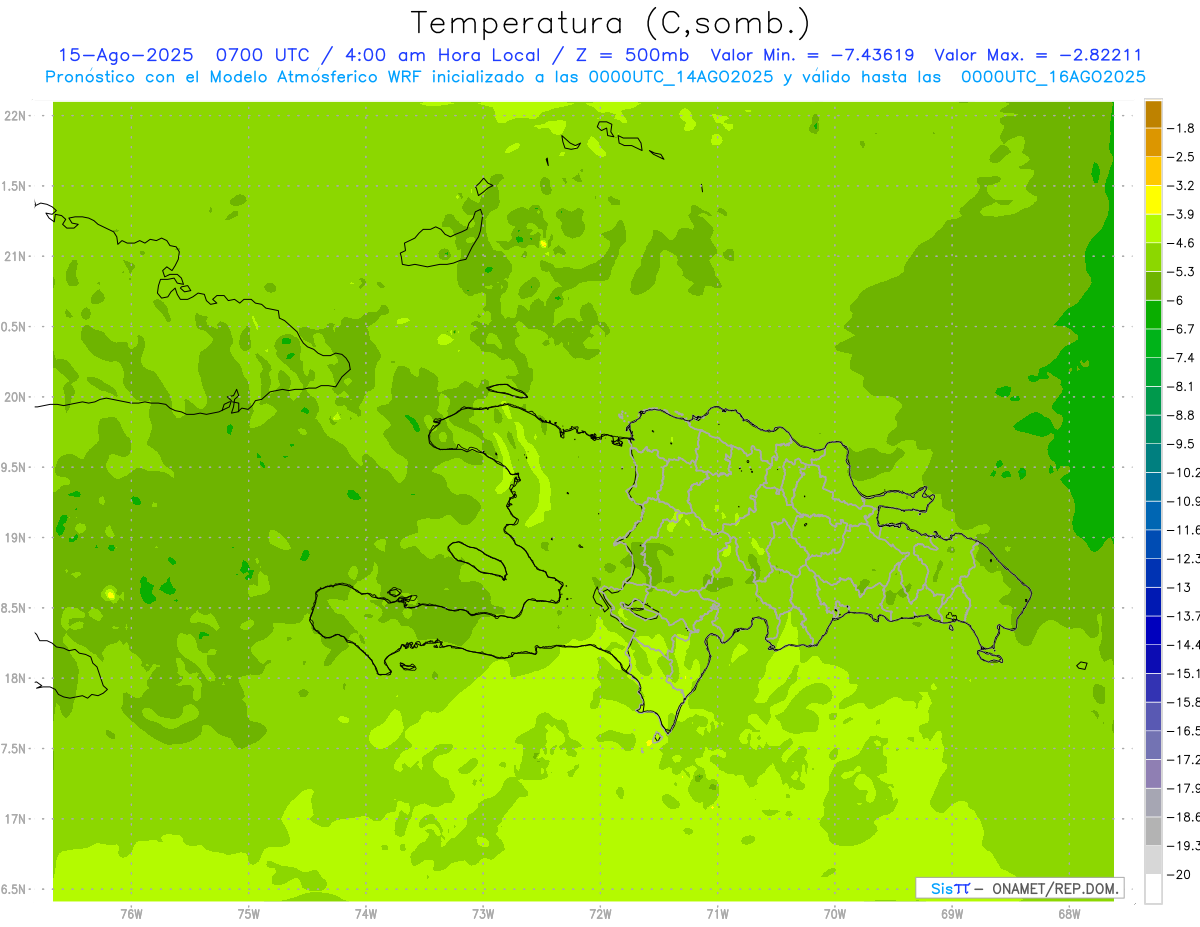Click the '70W' longitude label
Screen dimensions: 1200x927
[835, 913]
